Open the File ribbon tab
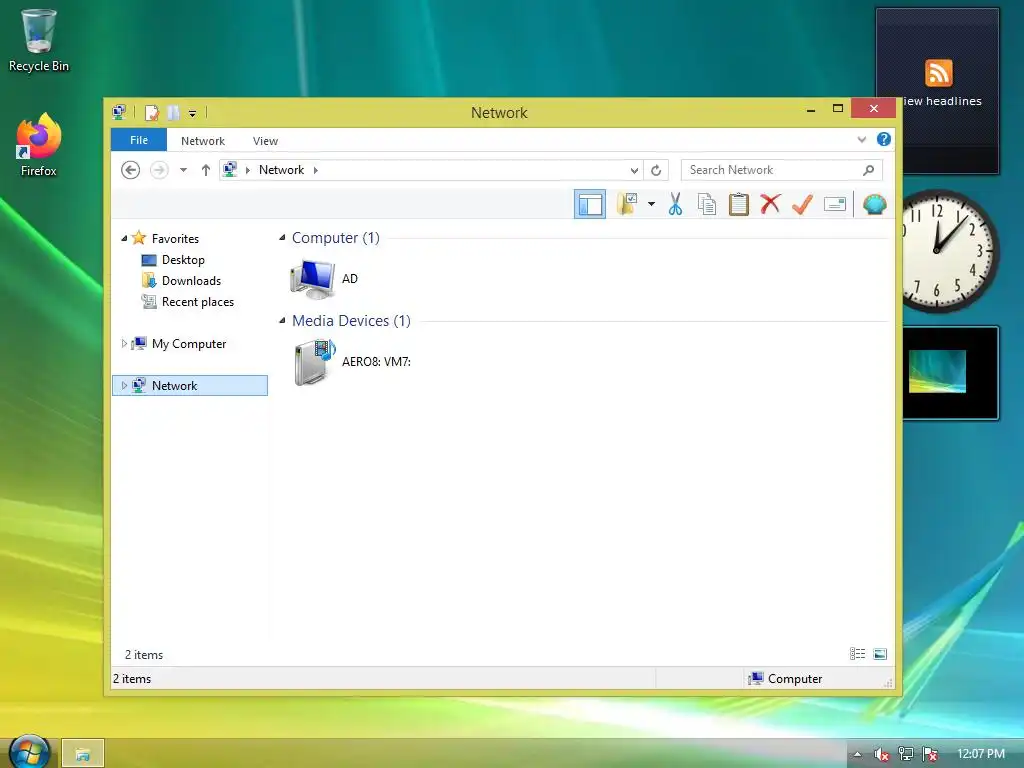Screen dimensions: 1024x768 coord(139,140)
